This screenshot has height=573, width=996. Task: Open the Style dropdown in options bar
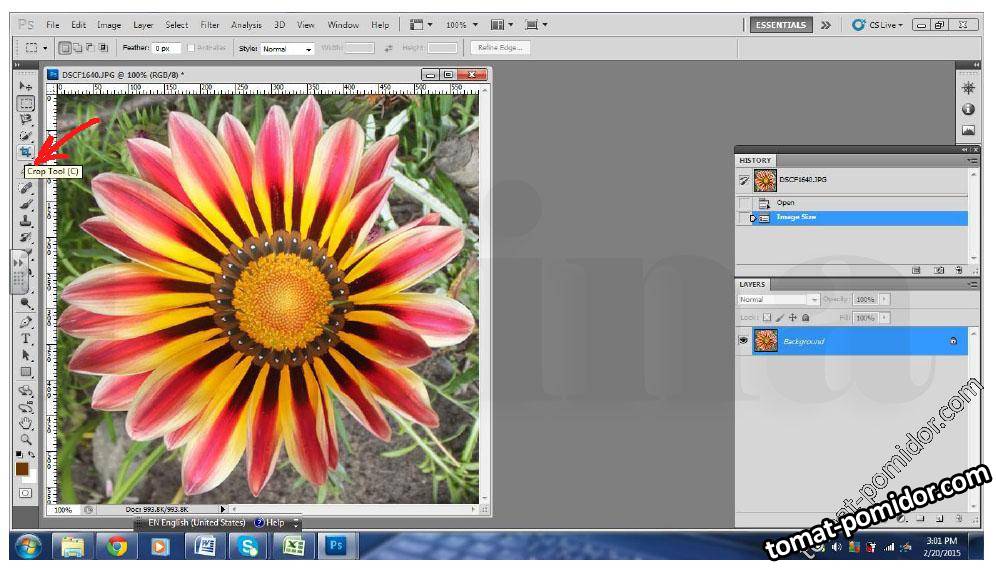(287, 48)
